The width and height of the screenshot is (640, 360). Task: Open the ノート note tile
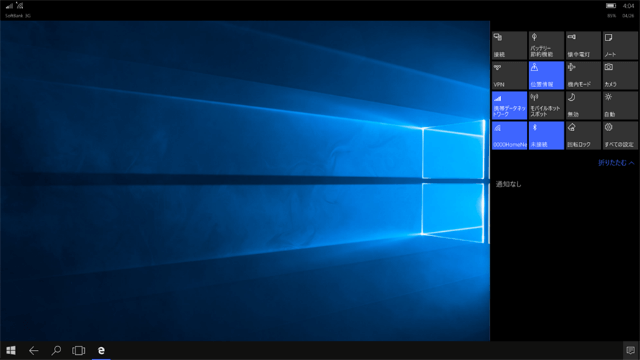620,45
